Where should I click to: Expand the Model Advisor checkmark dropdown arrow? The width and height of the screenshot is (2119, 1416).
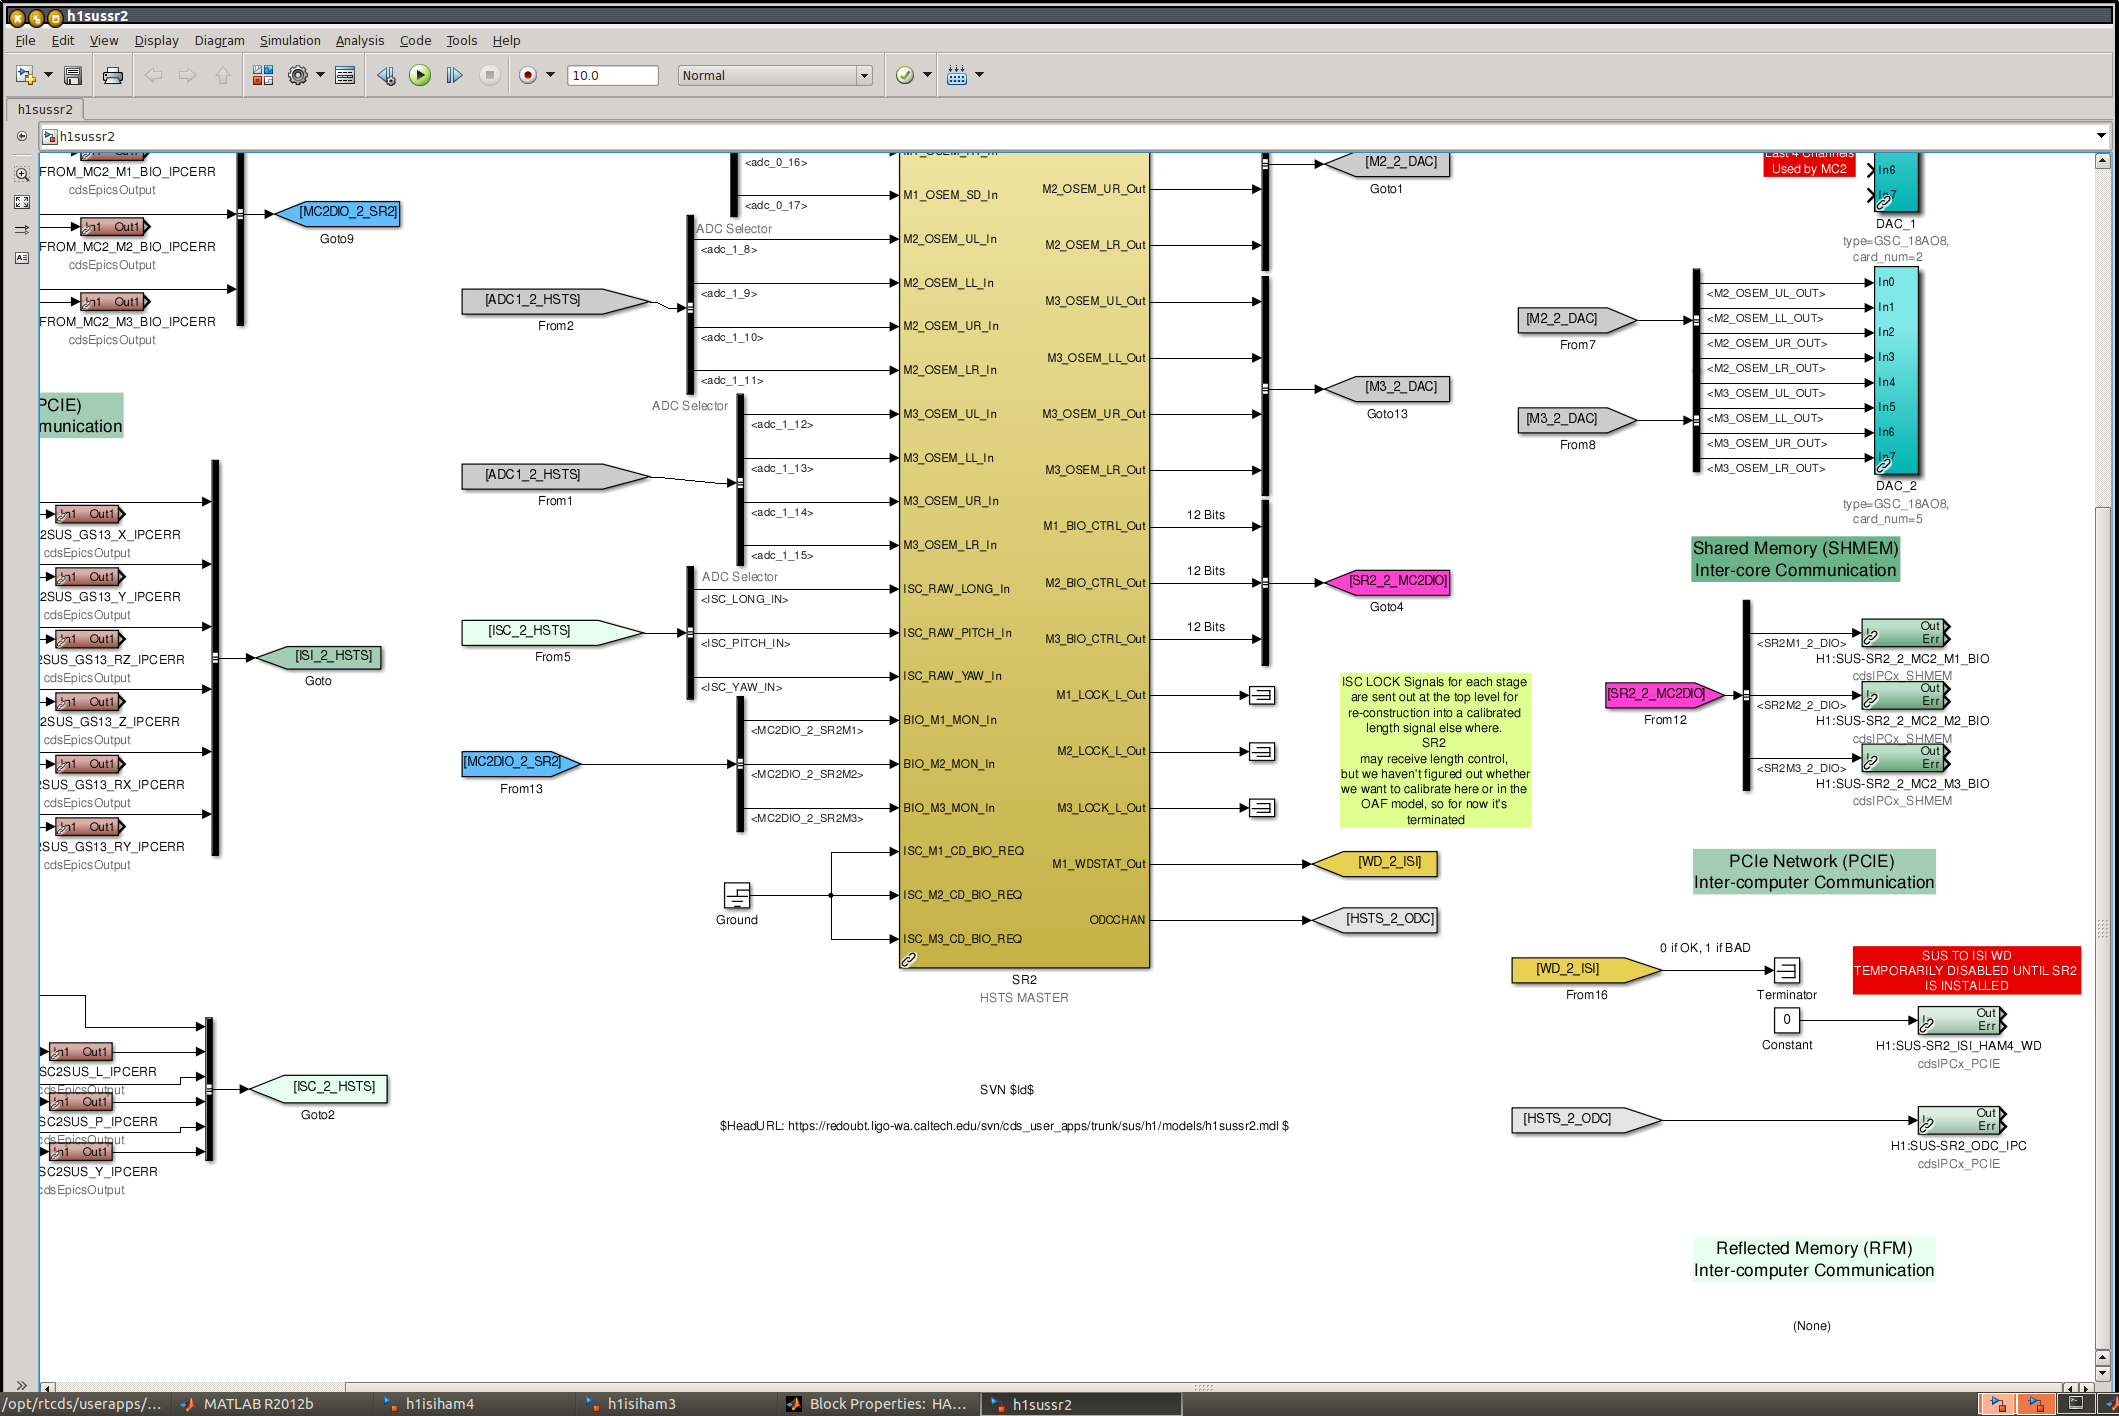pos(927,75)
